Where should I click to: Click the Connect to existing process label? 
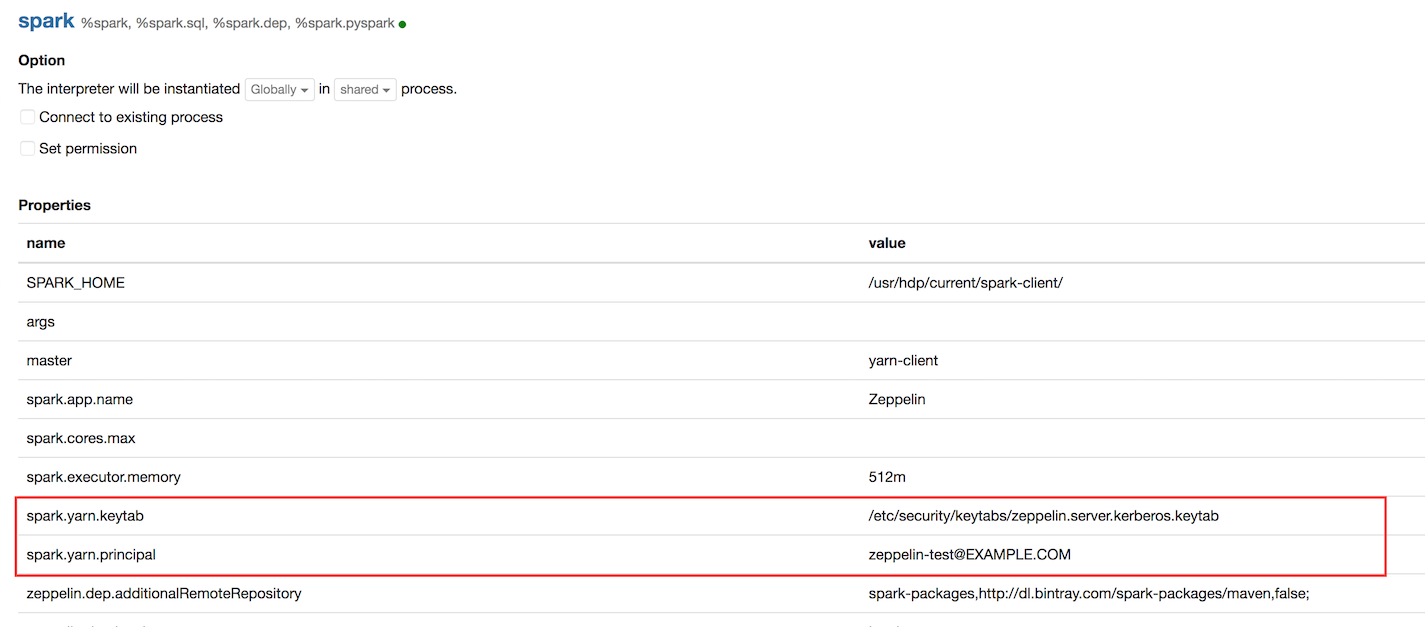131,117
